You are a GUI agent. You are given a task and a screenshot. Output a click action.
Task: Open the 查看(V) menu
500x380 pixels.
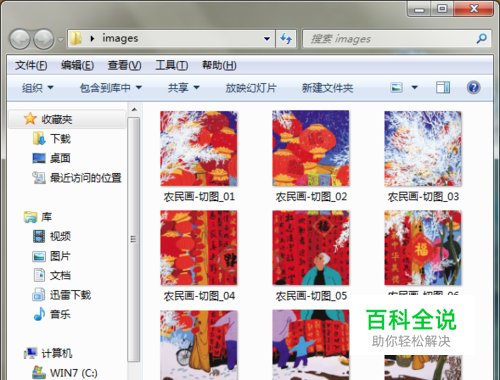click(124, 65)
